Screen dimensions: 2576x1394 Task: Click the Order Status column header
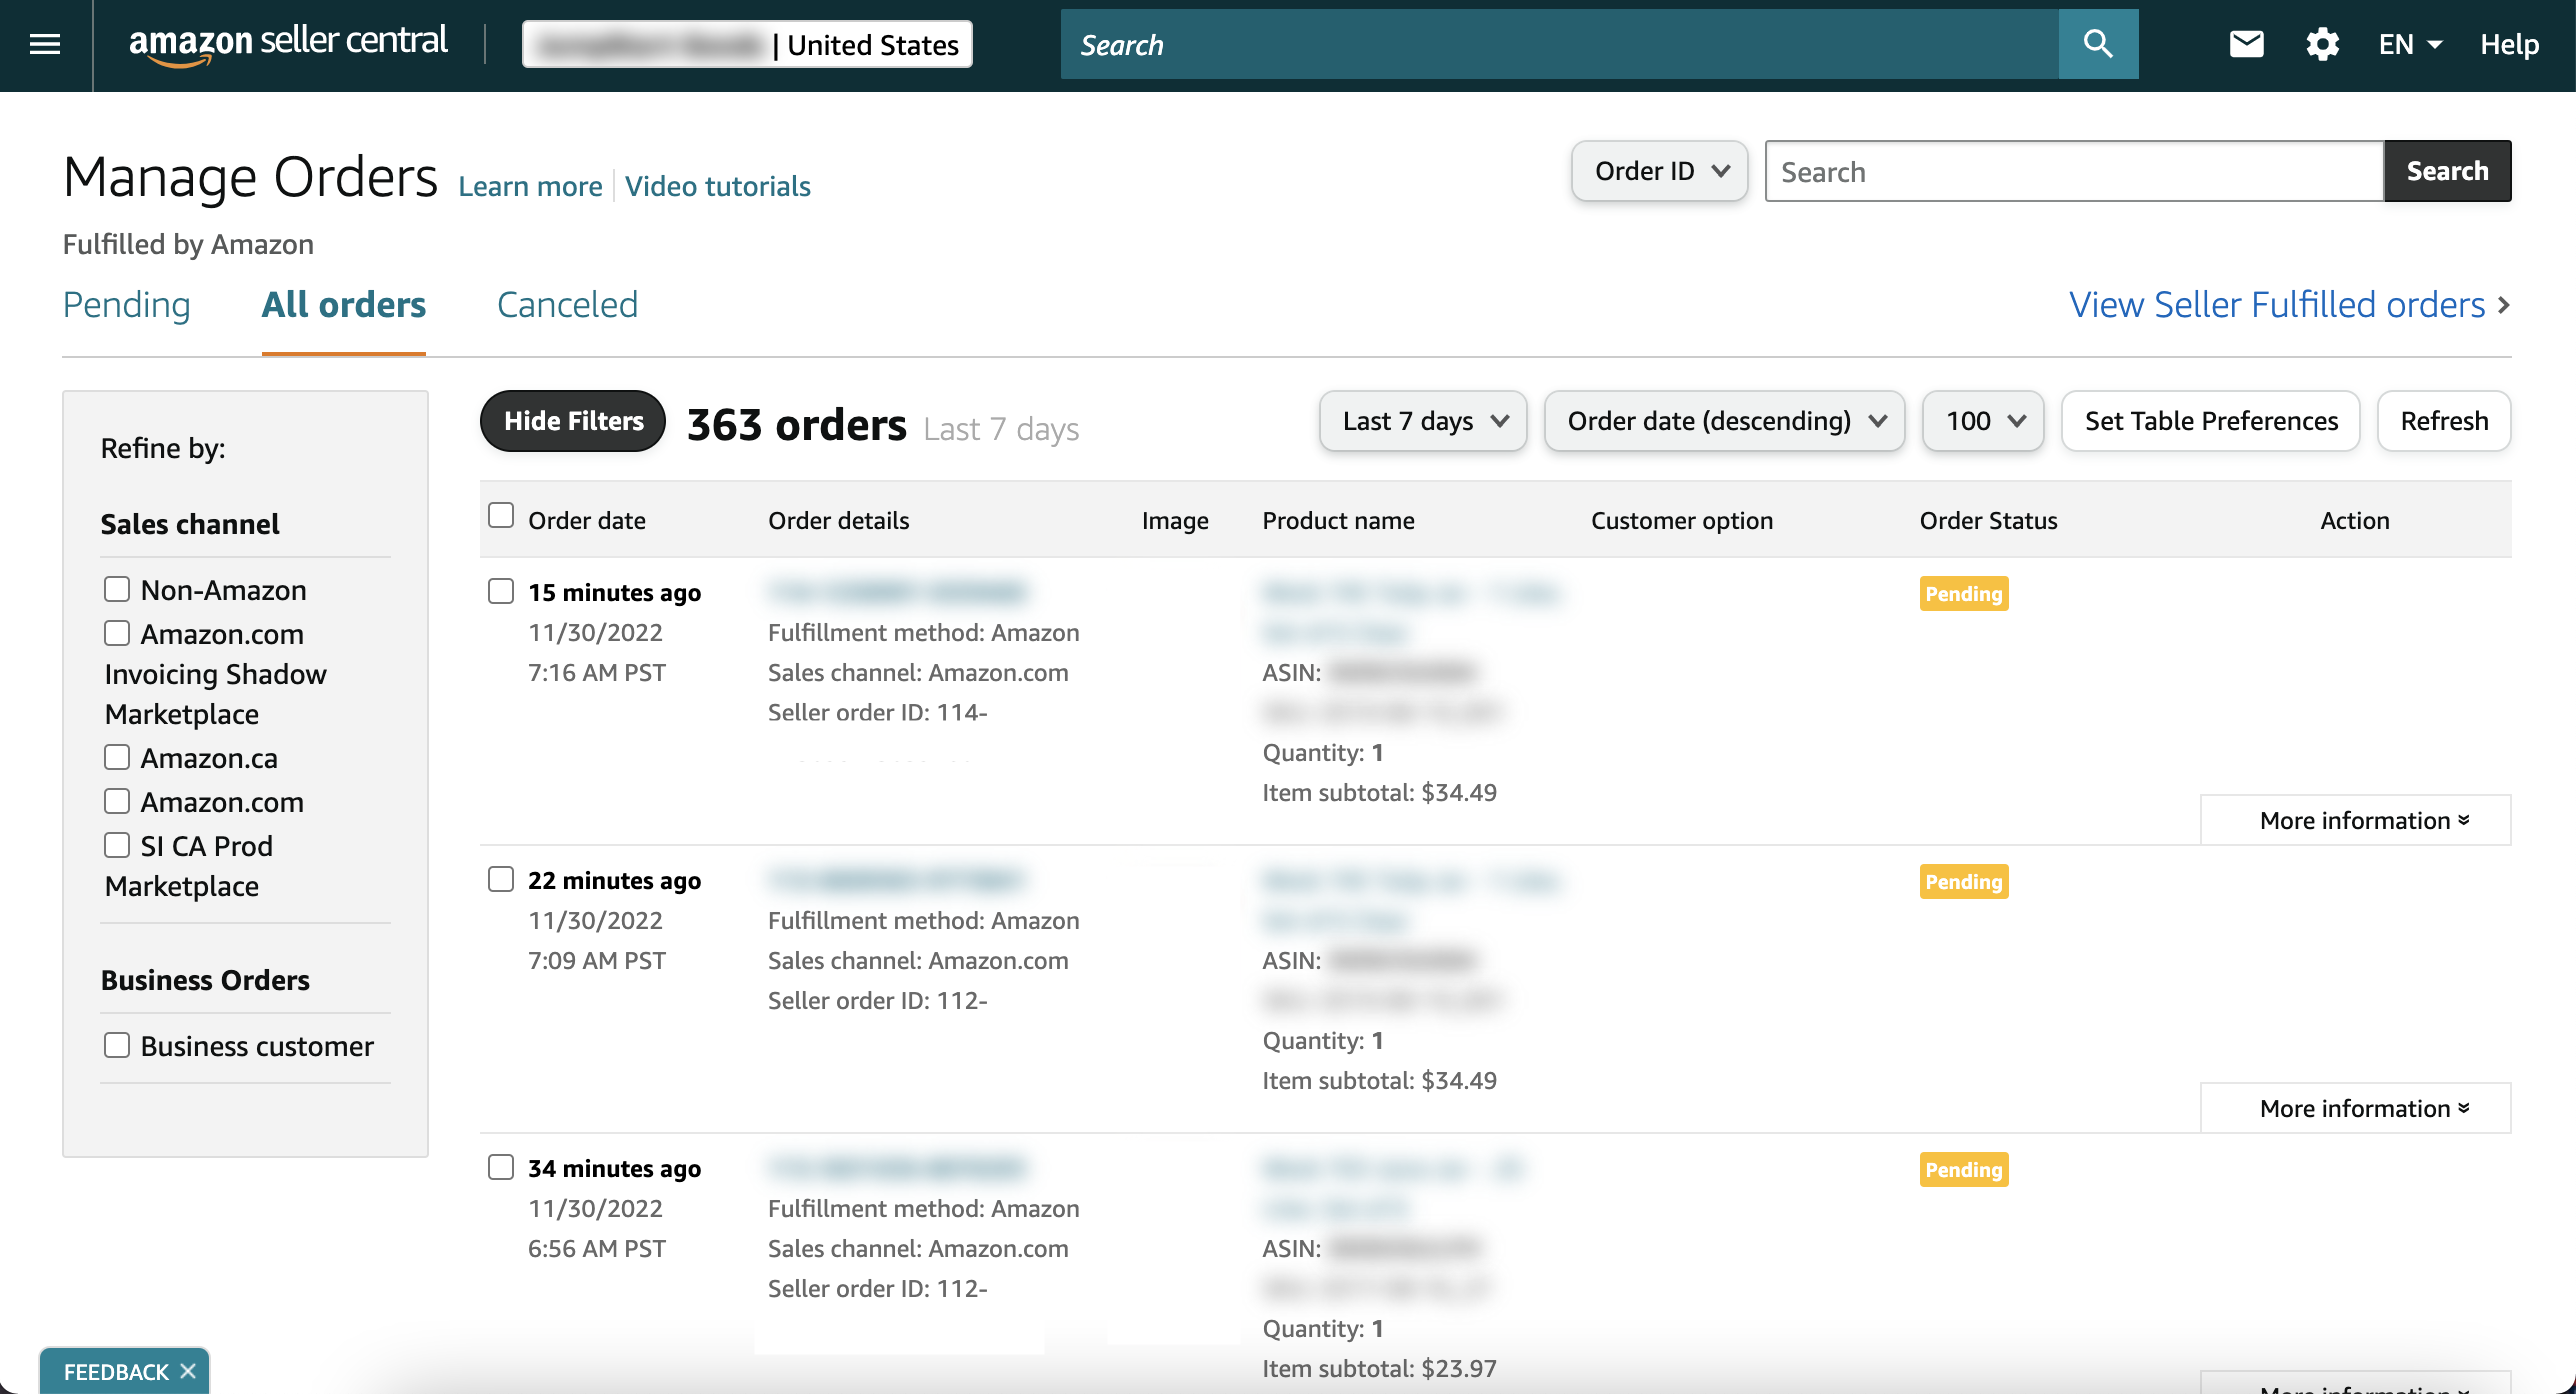pyautogui.click(x=1988, y=520)
